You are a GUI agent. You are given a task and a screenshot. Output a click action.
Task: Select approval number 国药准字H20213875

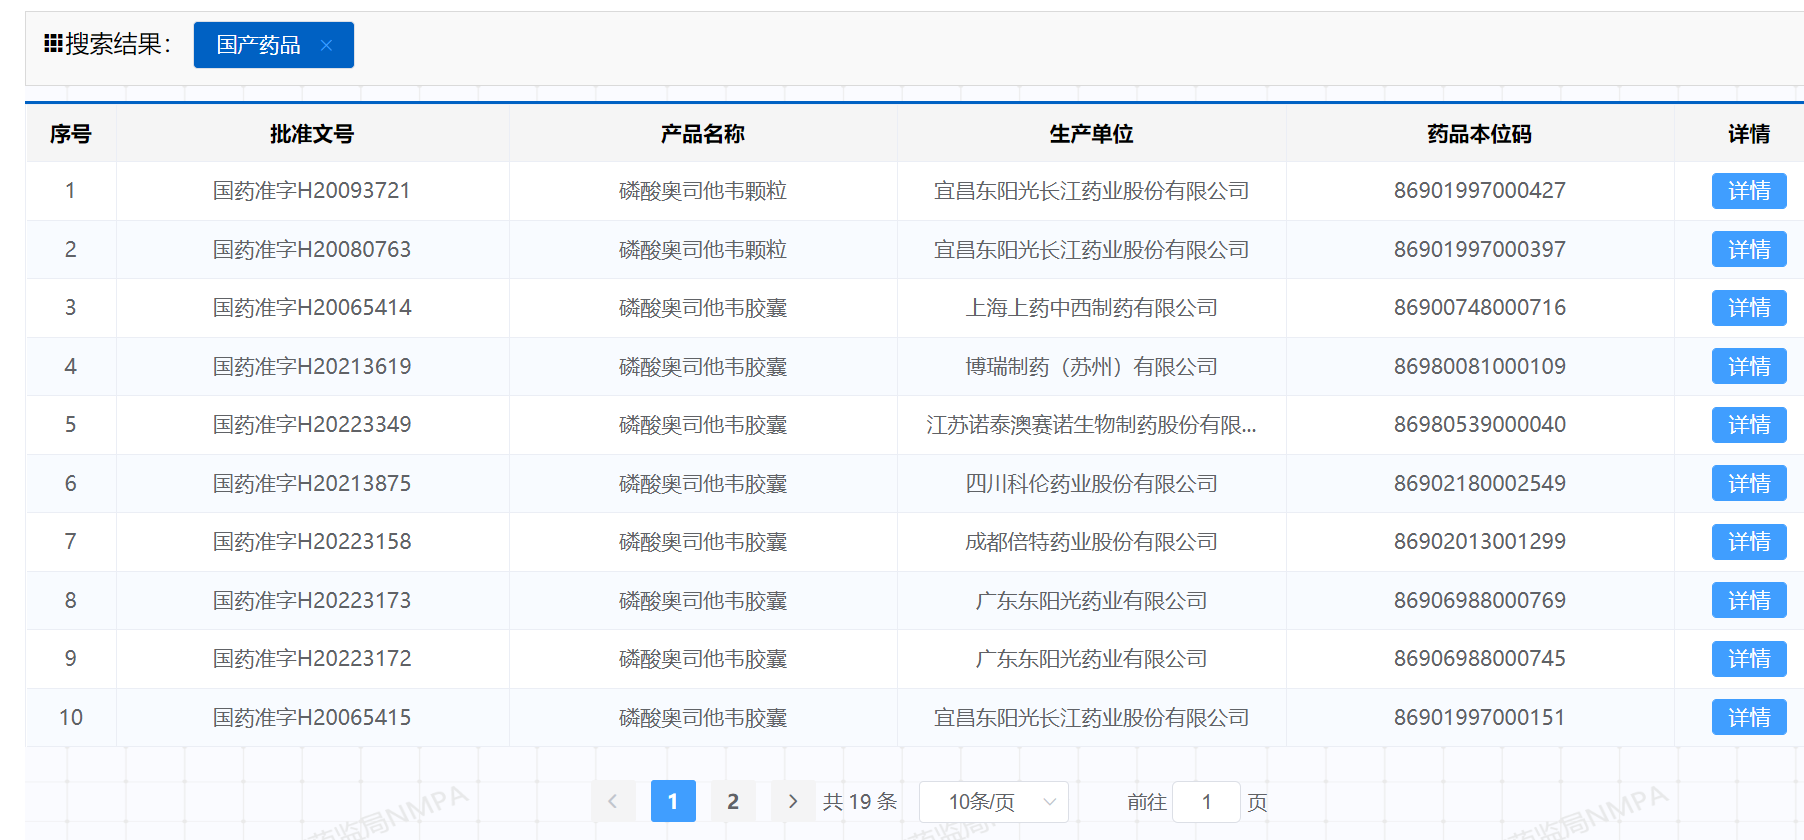tap(312, 484)
